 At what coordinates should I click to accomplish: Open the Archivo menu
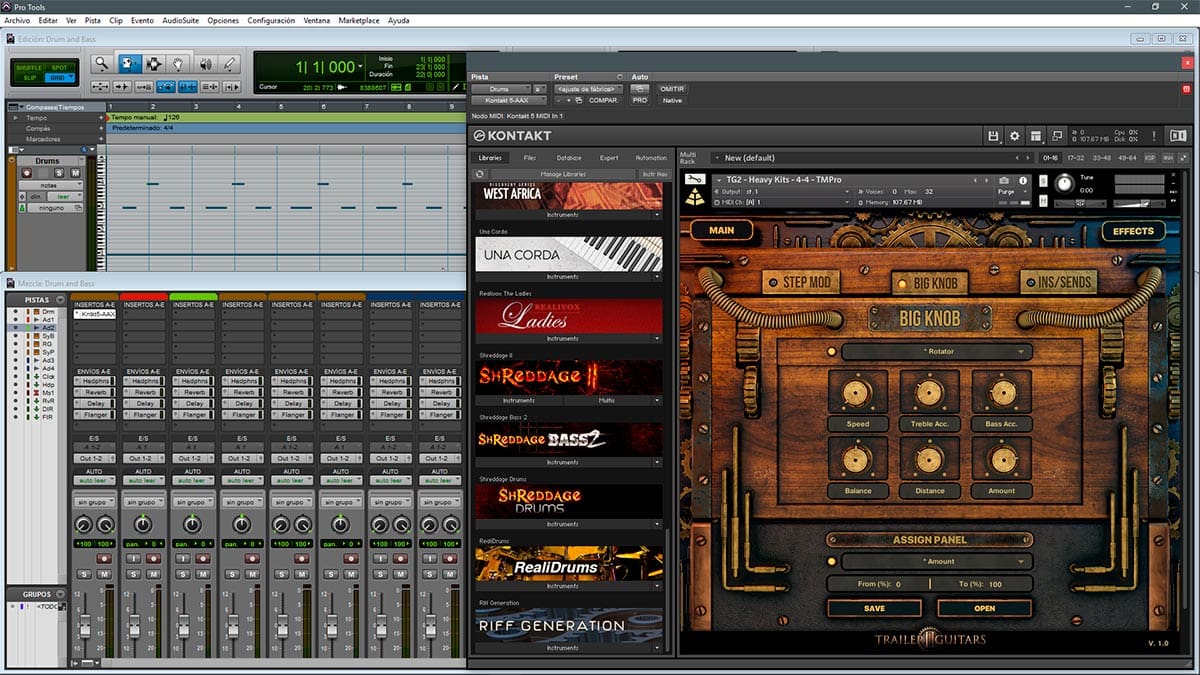click(17, 20)
